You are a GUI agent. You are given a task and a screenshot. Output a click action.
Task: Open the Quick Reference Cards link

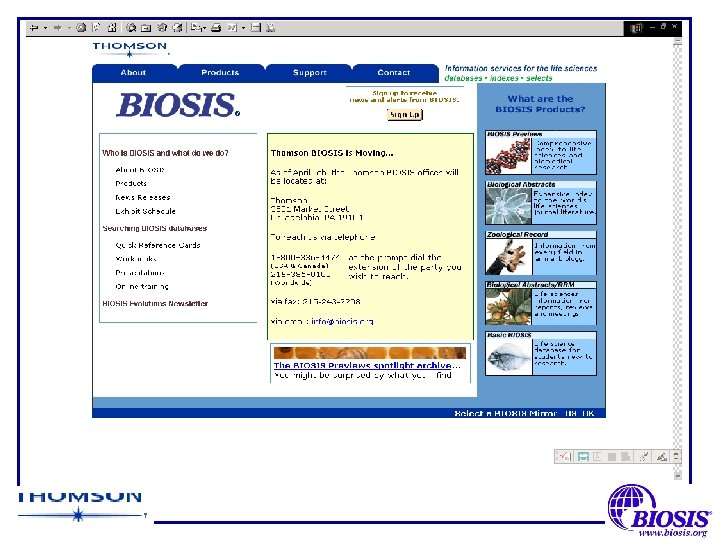point(158,245)
